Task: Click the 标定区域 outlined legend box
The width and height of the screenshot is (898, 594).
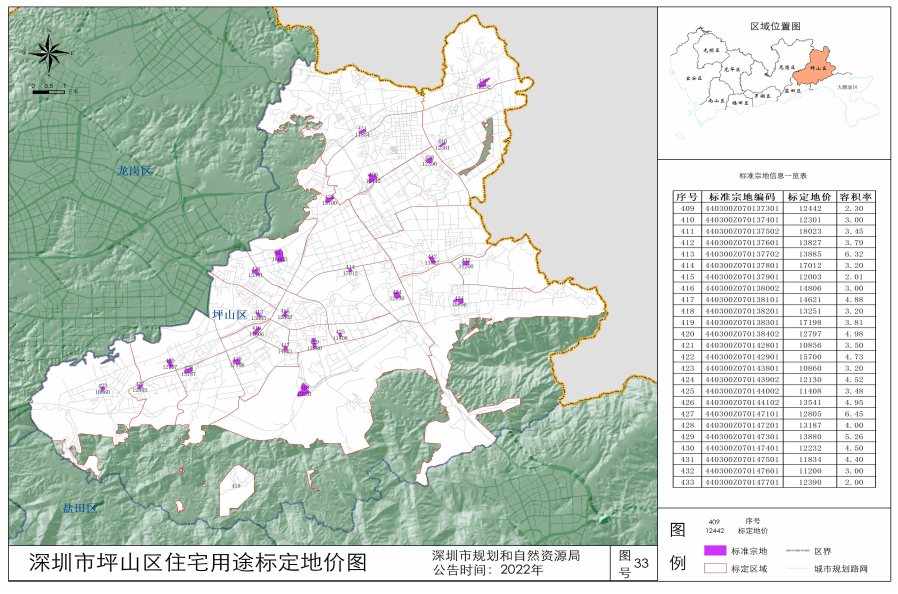Action: [713, 568]
